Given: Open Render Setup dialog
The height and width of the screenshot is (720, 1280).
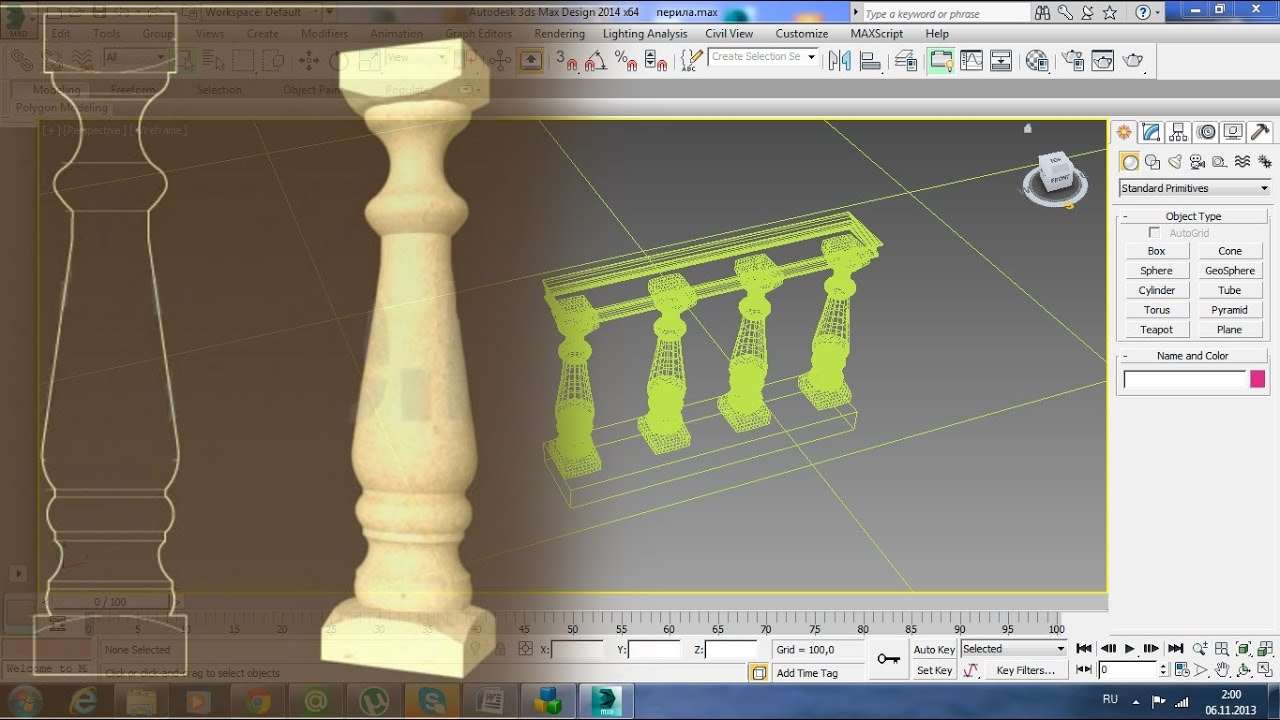Looking at the screenshot, I should (x=1072, y=61).
